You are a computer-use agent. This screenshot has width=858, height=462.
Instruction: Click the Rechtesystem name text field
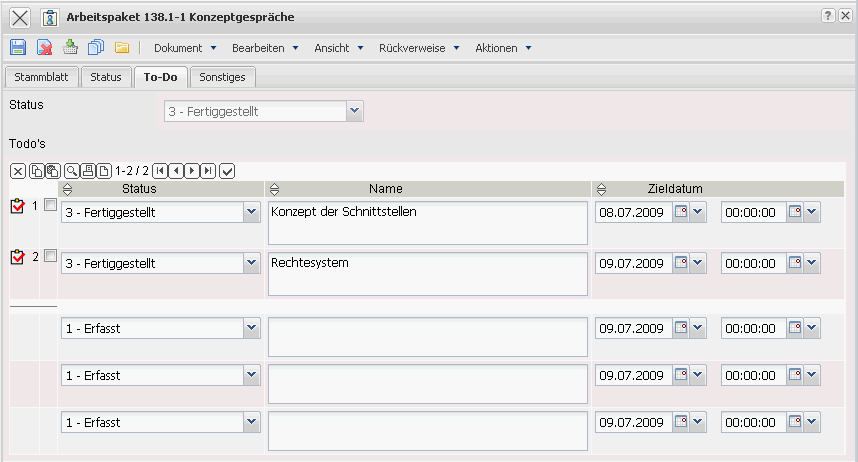427,273
